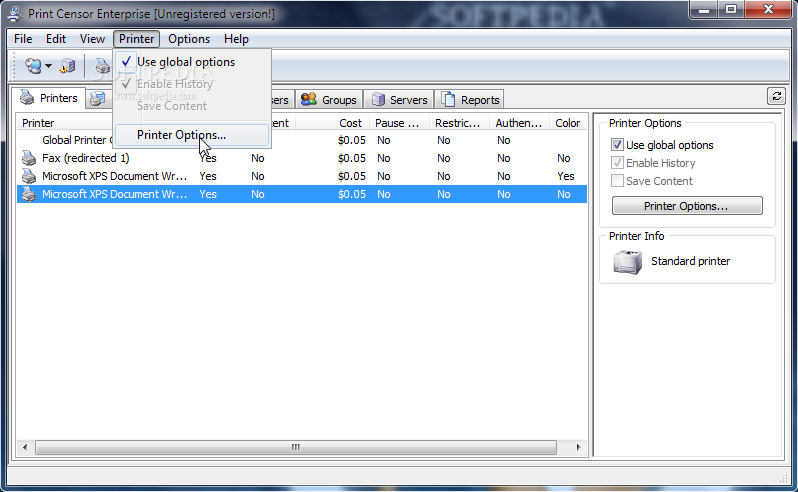
Task: Select the Fax (redirected 1) printer row
Action: [x=302, y=158]
